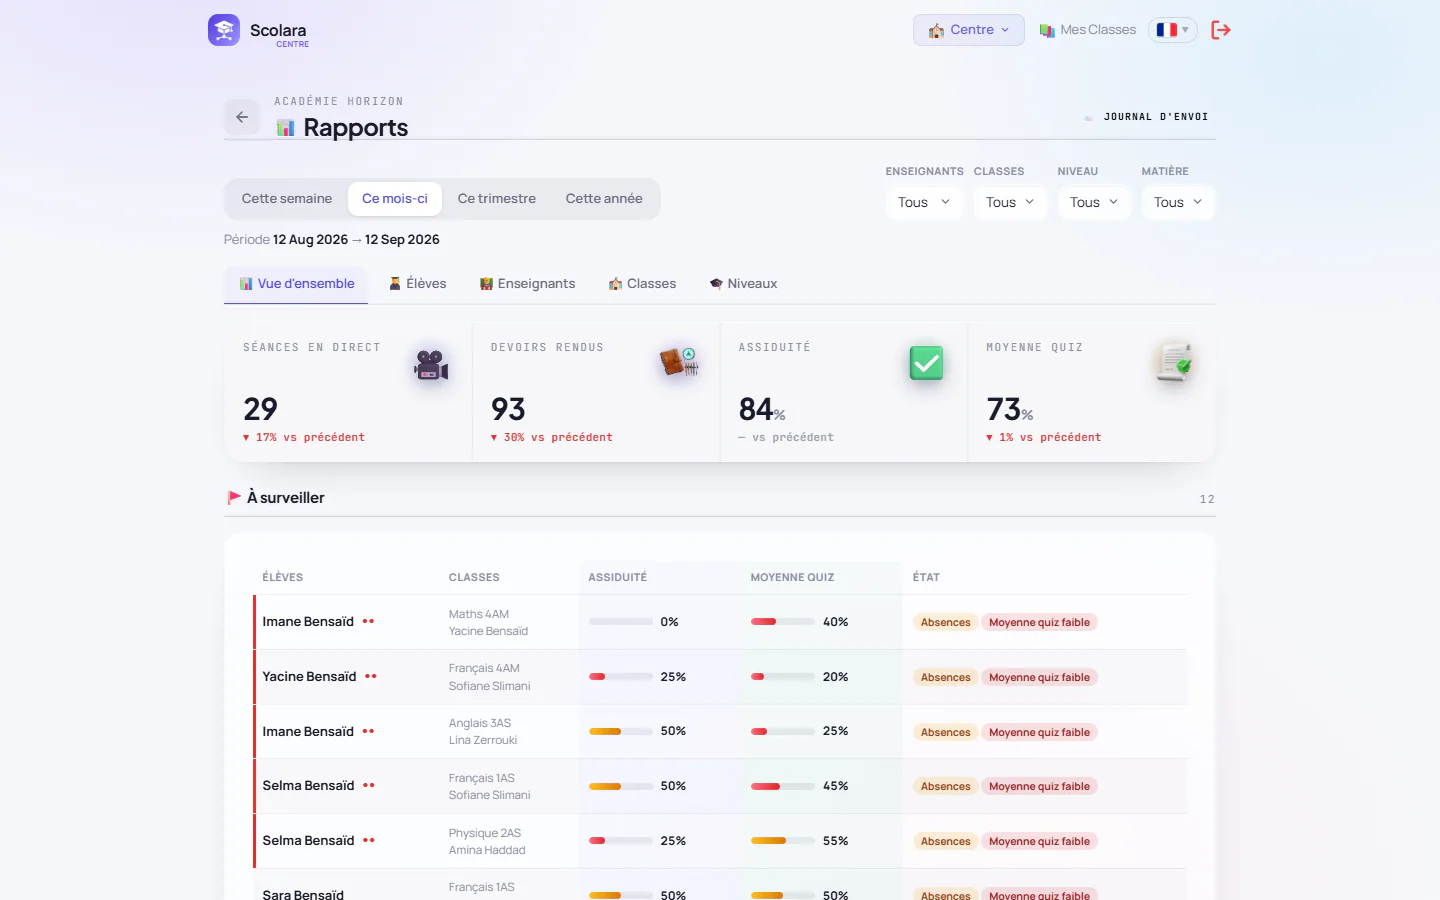The width and height of the screenshot is (1440, 900).
Task: Expand the Matière filter dropdown
Action: click(x=1178, y=202)
